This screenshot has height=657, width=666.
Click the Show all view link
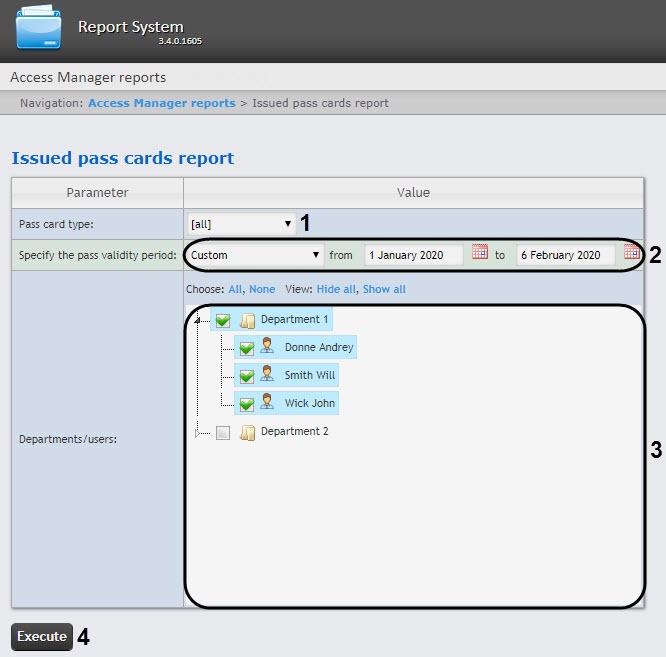pos(384,289)
